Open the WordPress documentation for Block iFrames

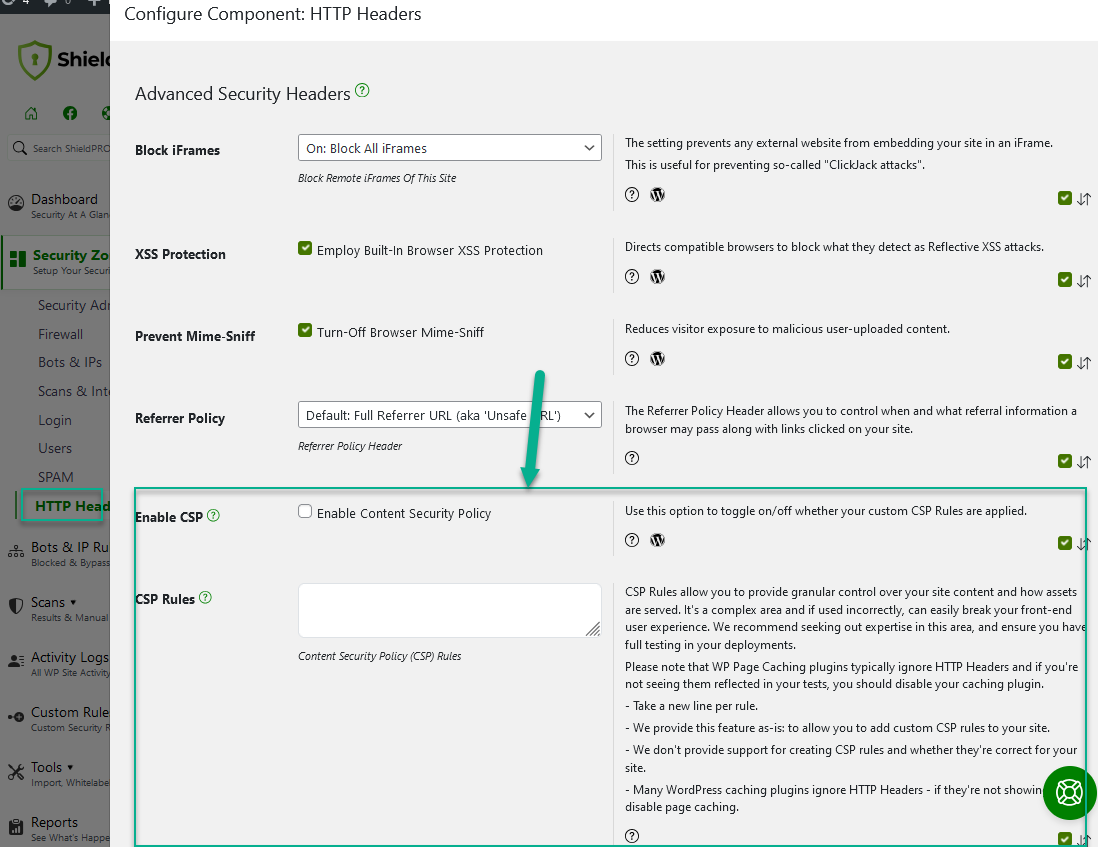[657, 194]
